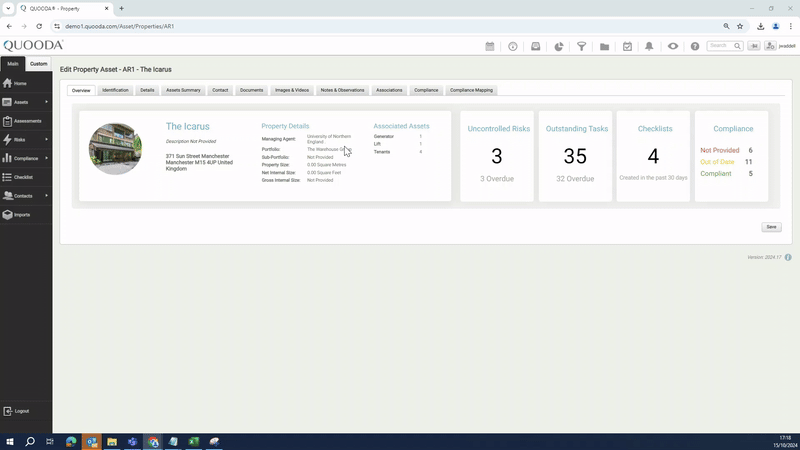Open the calendar icon in the top toolbar
The width and height of the screenshot is (800, 450).
[x=490, y=46]
